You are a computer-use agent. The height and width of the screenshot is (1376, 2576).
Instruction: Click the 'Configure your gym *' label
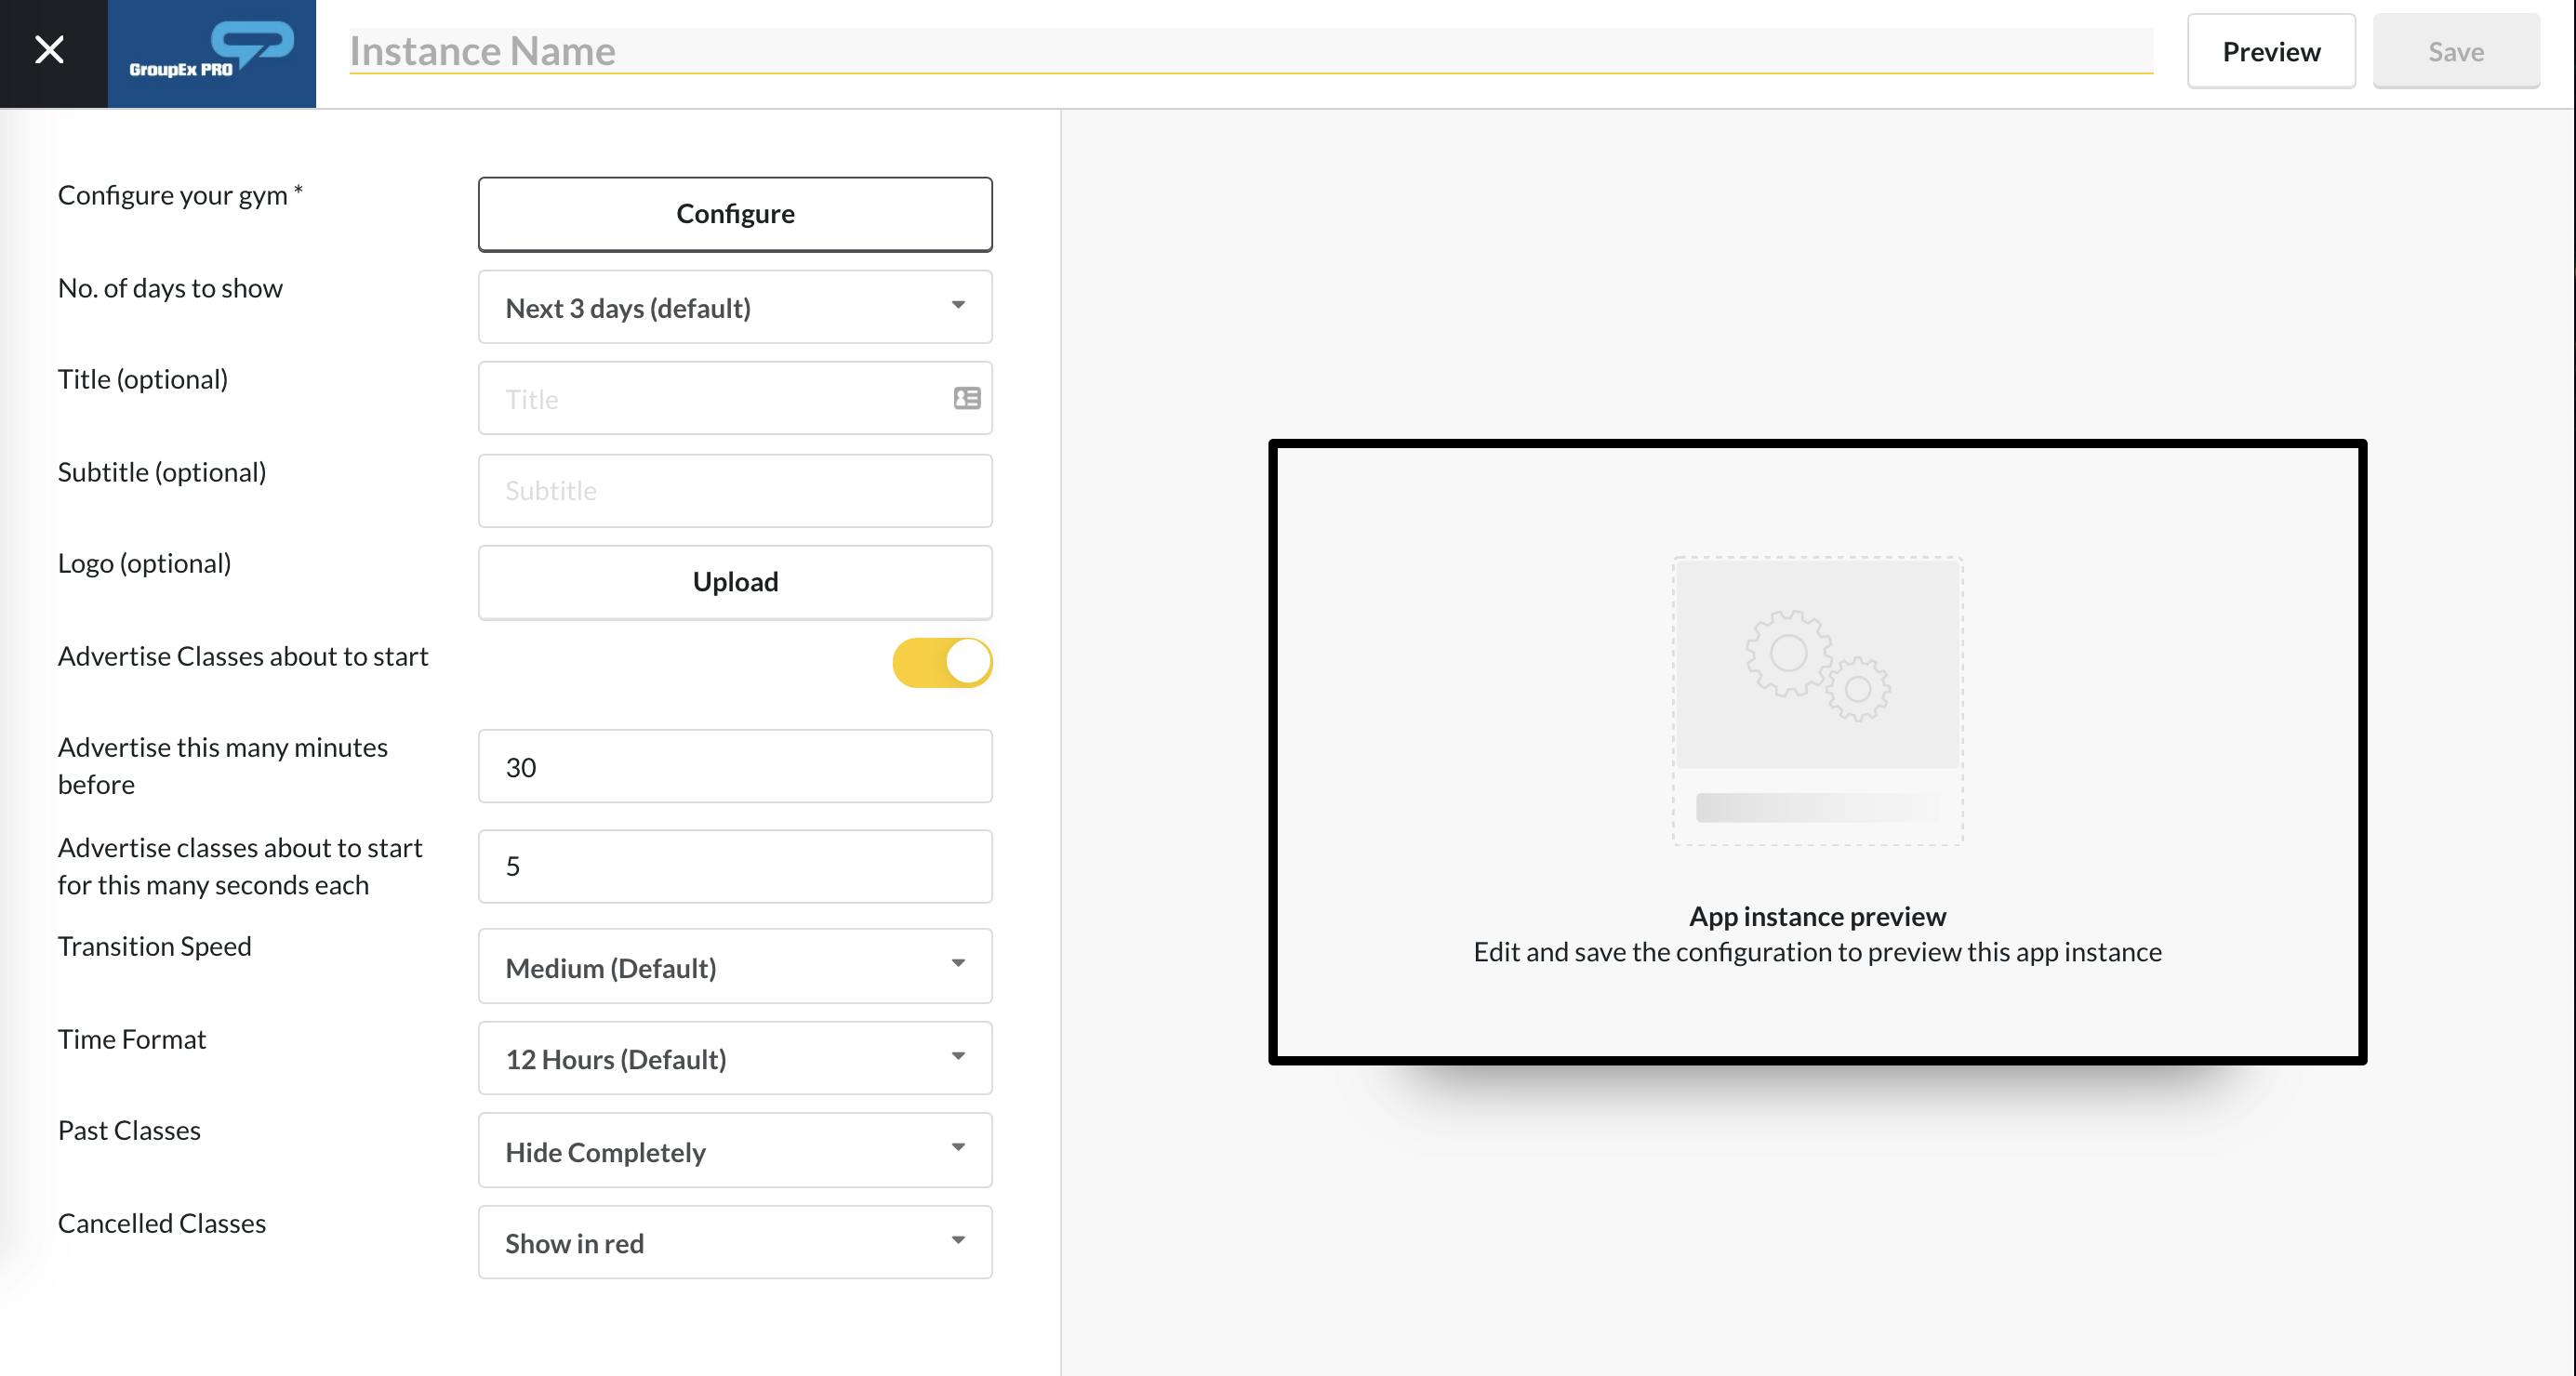(180, 195)
